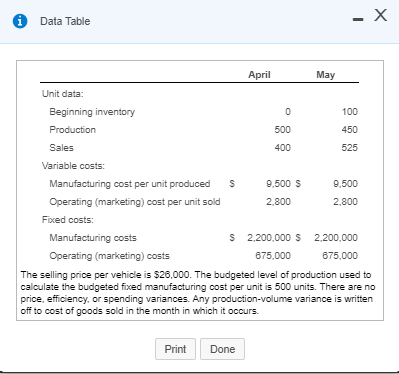
Task: Click April operating cost per unit 2,800
Action: pyautogui.click(x=279, y=202)
